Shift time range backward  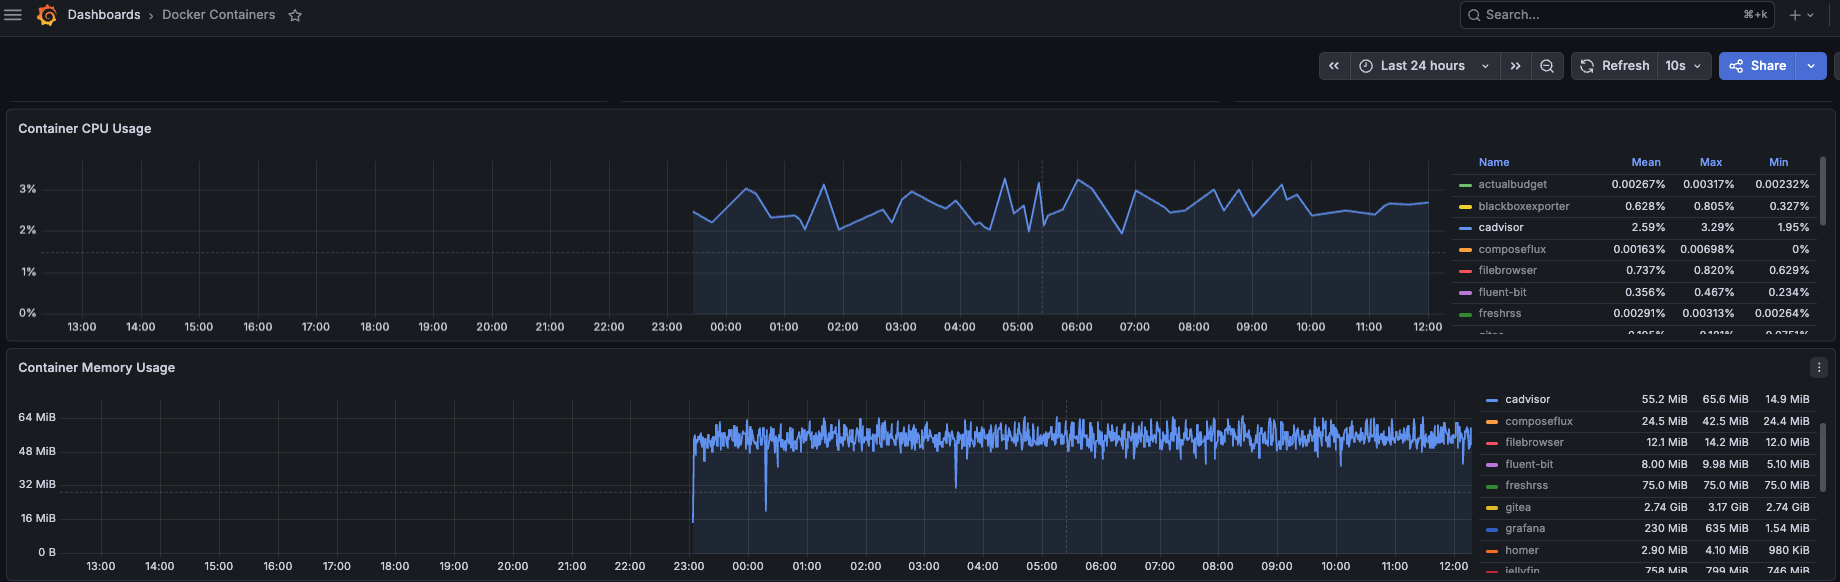1334,66
